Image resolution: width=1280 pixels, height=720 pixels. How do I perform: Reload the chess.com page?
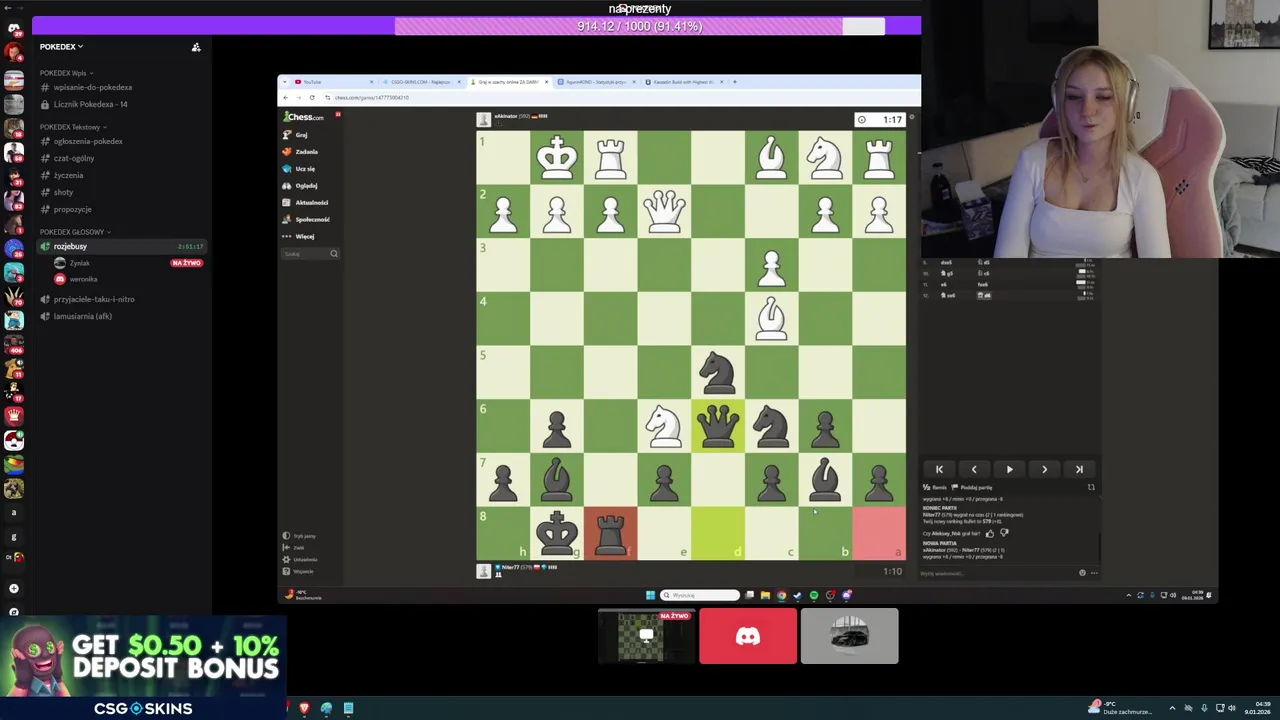coord(312,97)
